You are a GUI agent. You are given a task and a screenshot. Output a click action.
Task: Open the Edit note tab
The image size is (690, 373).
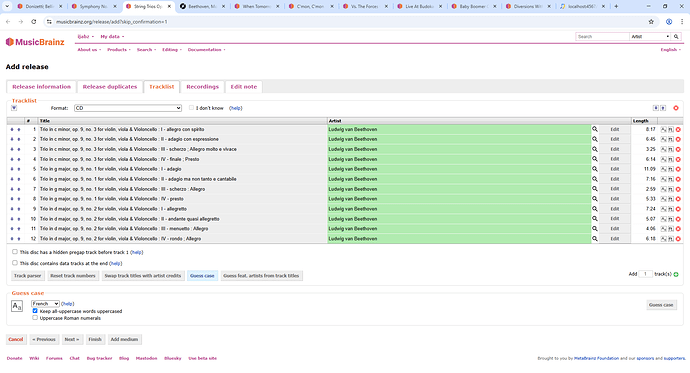tap(244, 87)
